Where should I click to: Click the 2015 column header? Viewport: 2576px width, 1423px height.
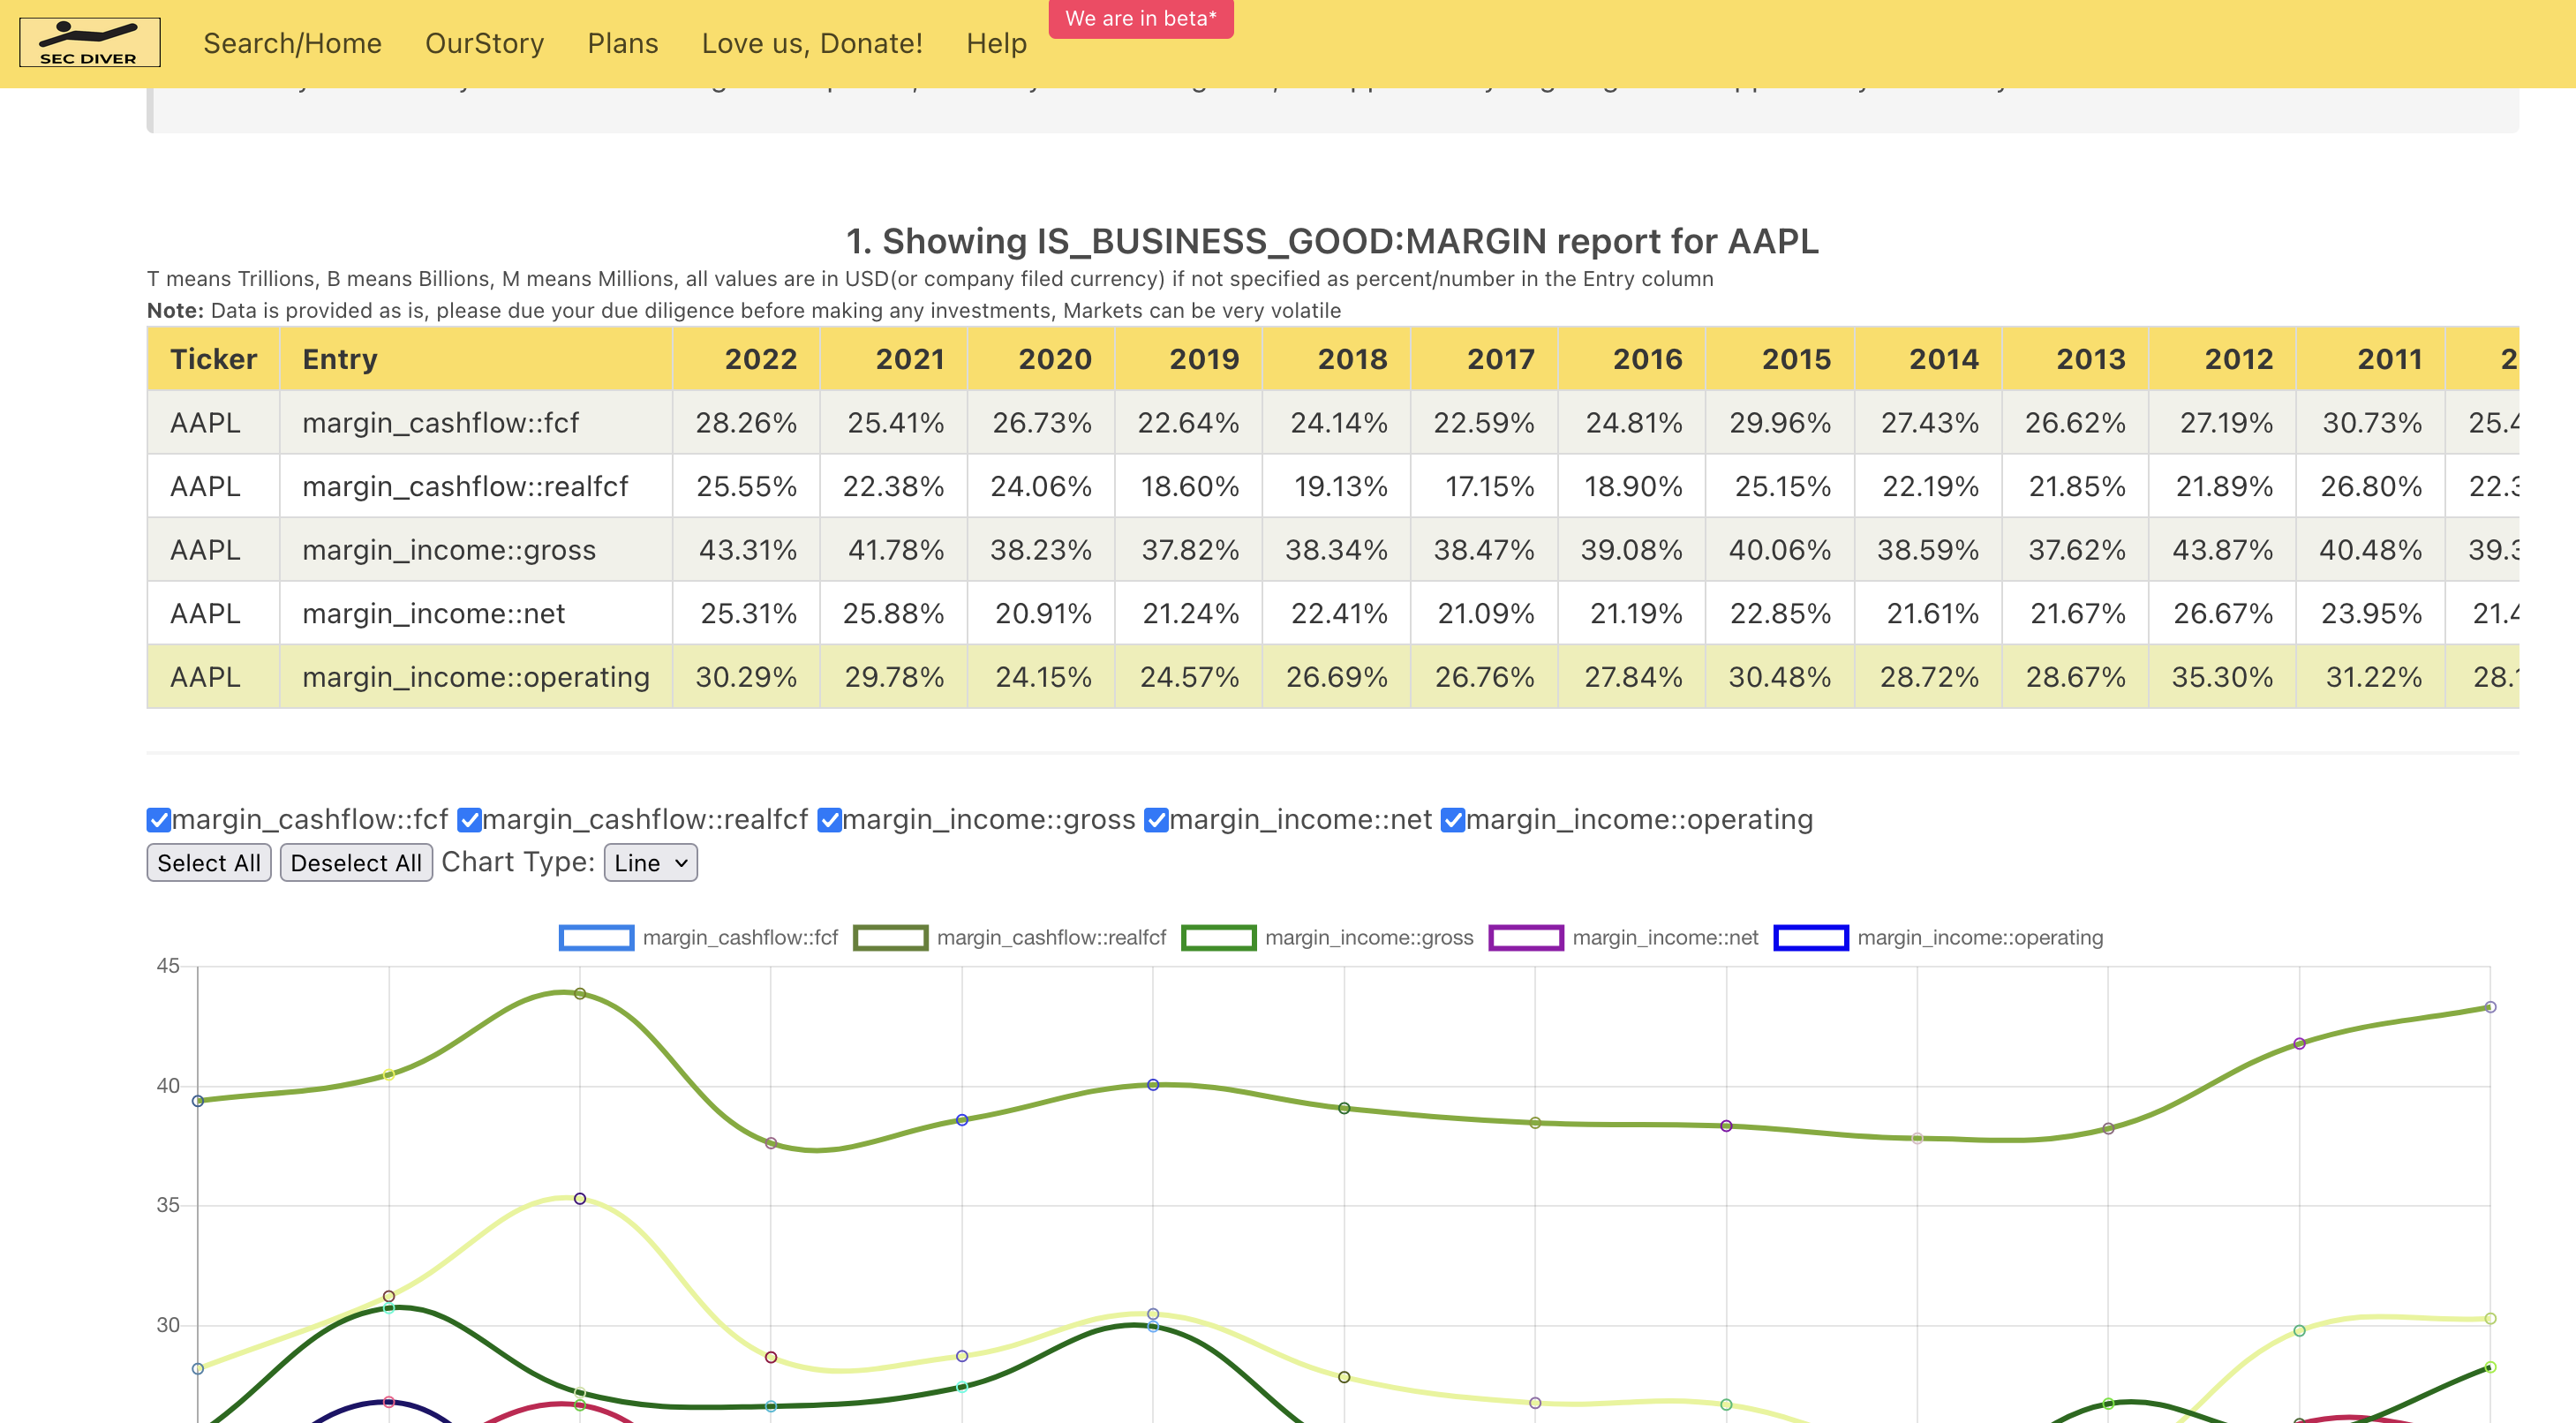[1781, 359]
